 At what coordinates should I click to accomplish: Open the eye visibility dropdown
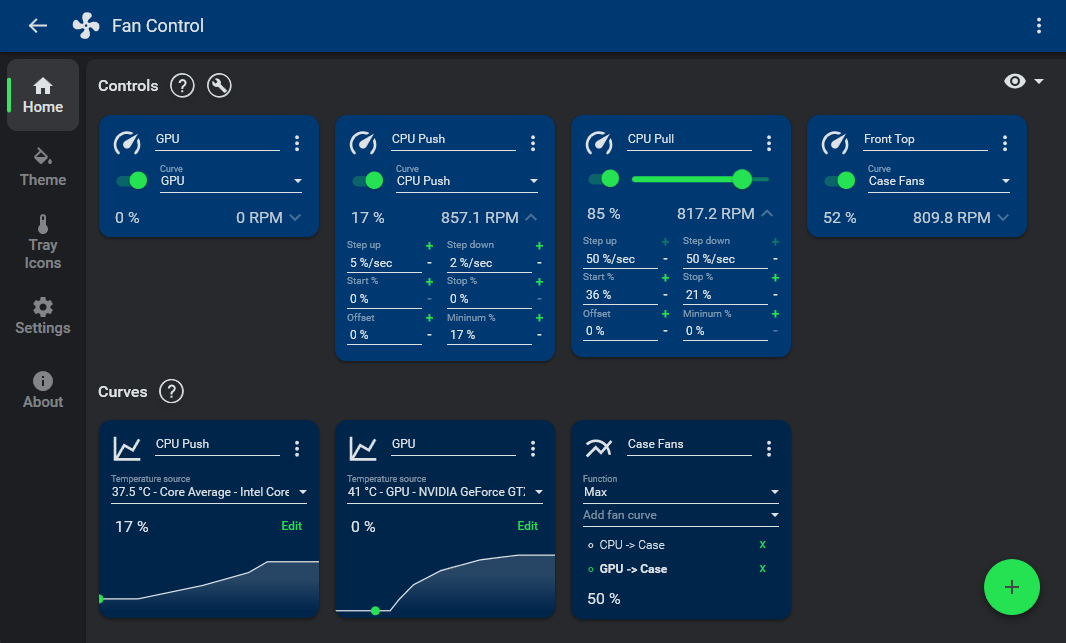[1023, 82]
